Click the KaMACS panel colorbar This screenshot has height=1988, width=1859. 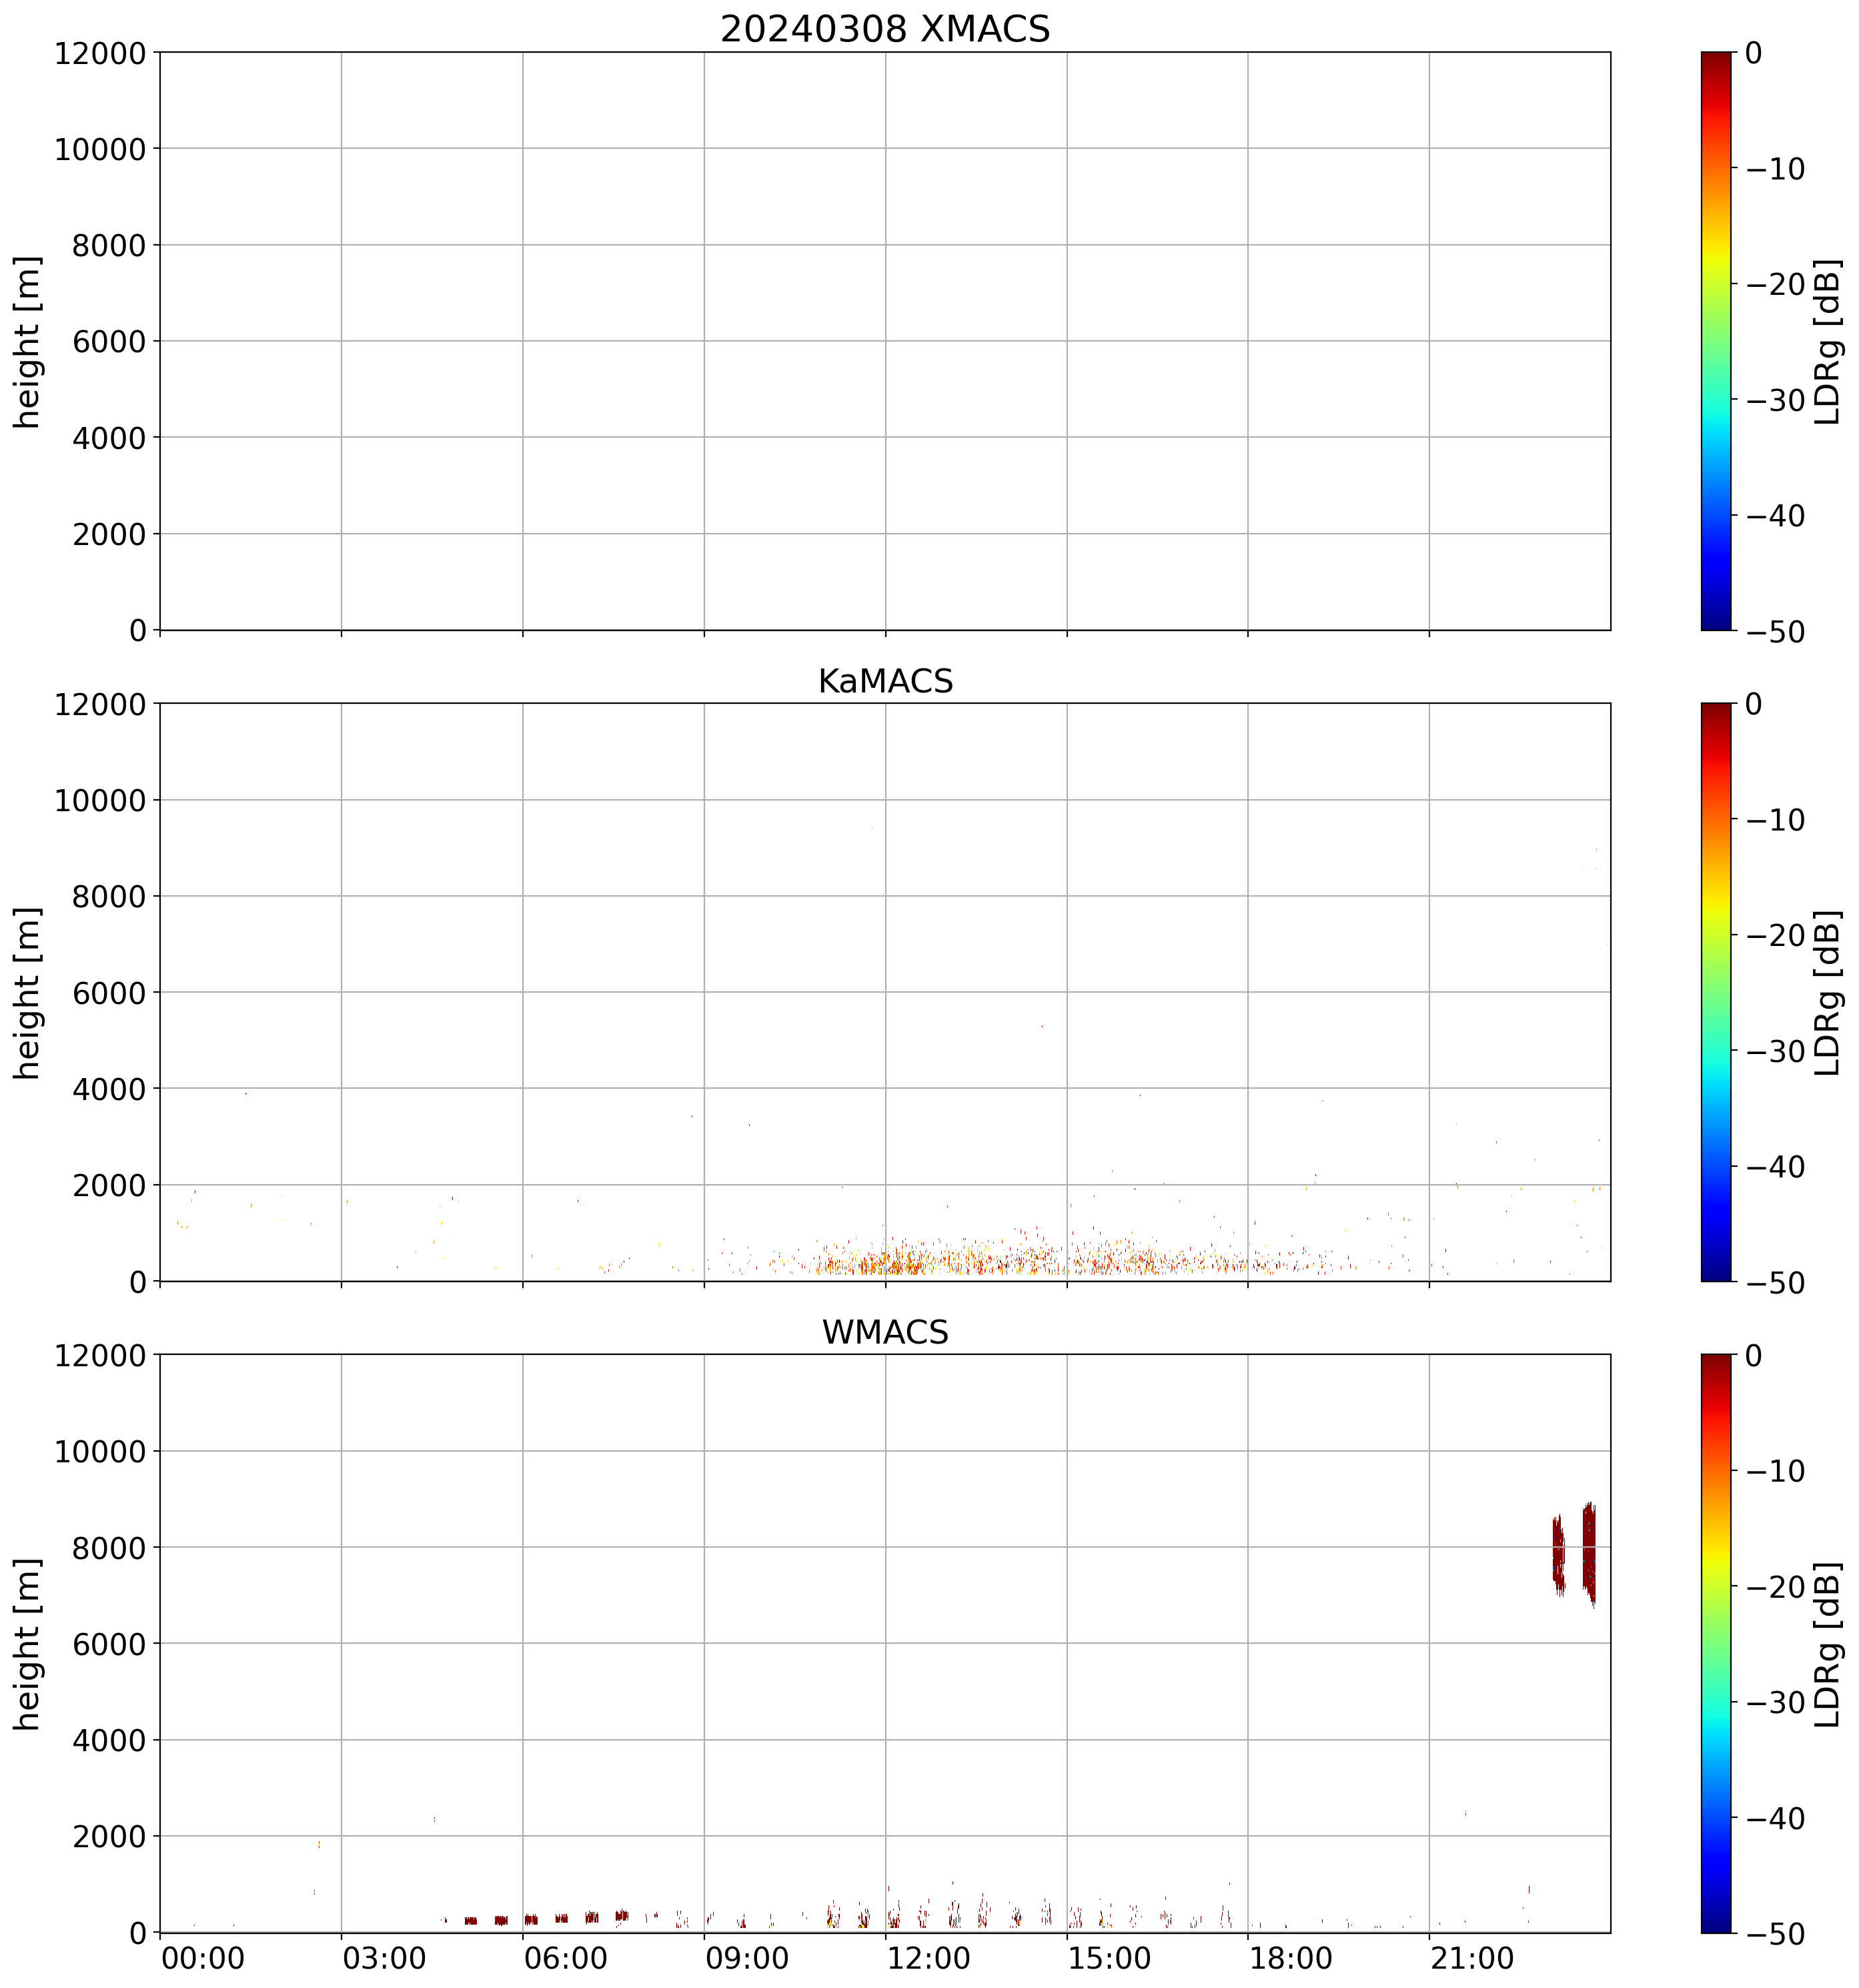(1715, 991)
